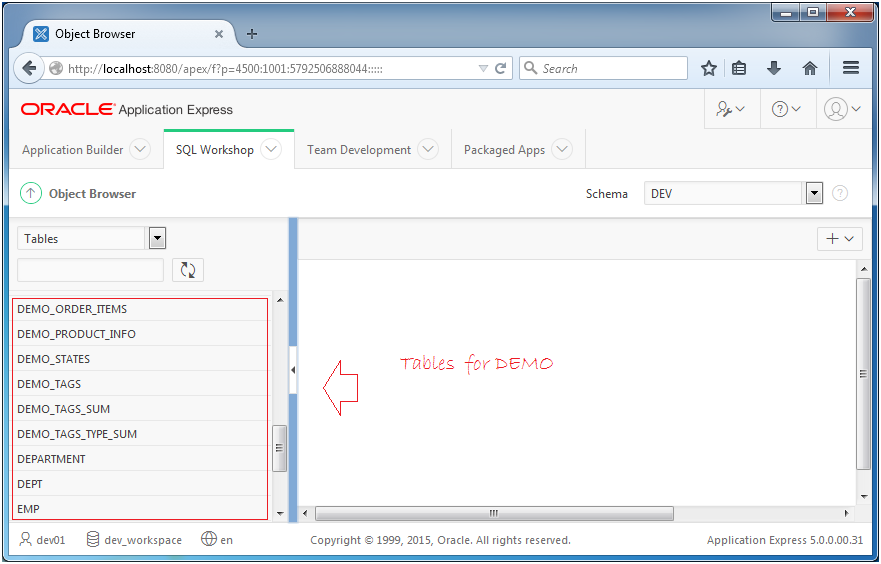Open the user account avatar menu
Screen dimensions: 881x564
click(842, 109)
